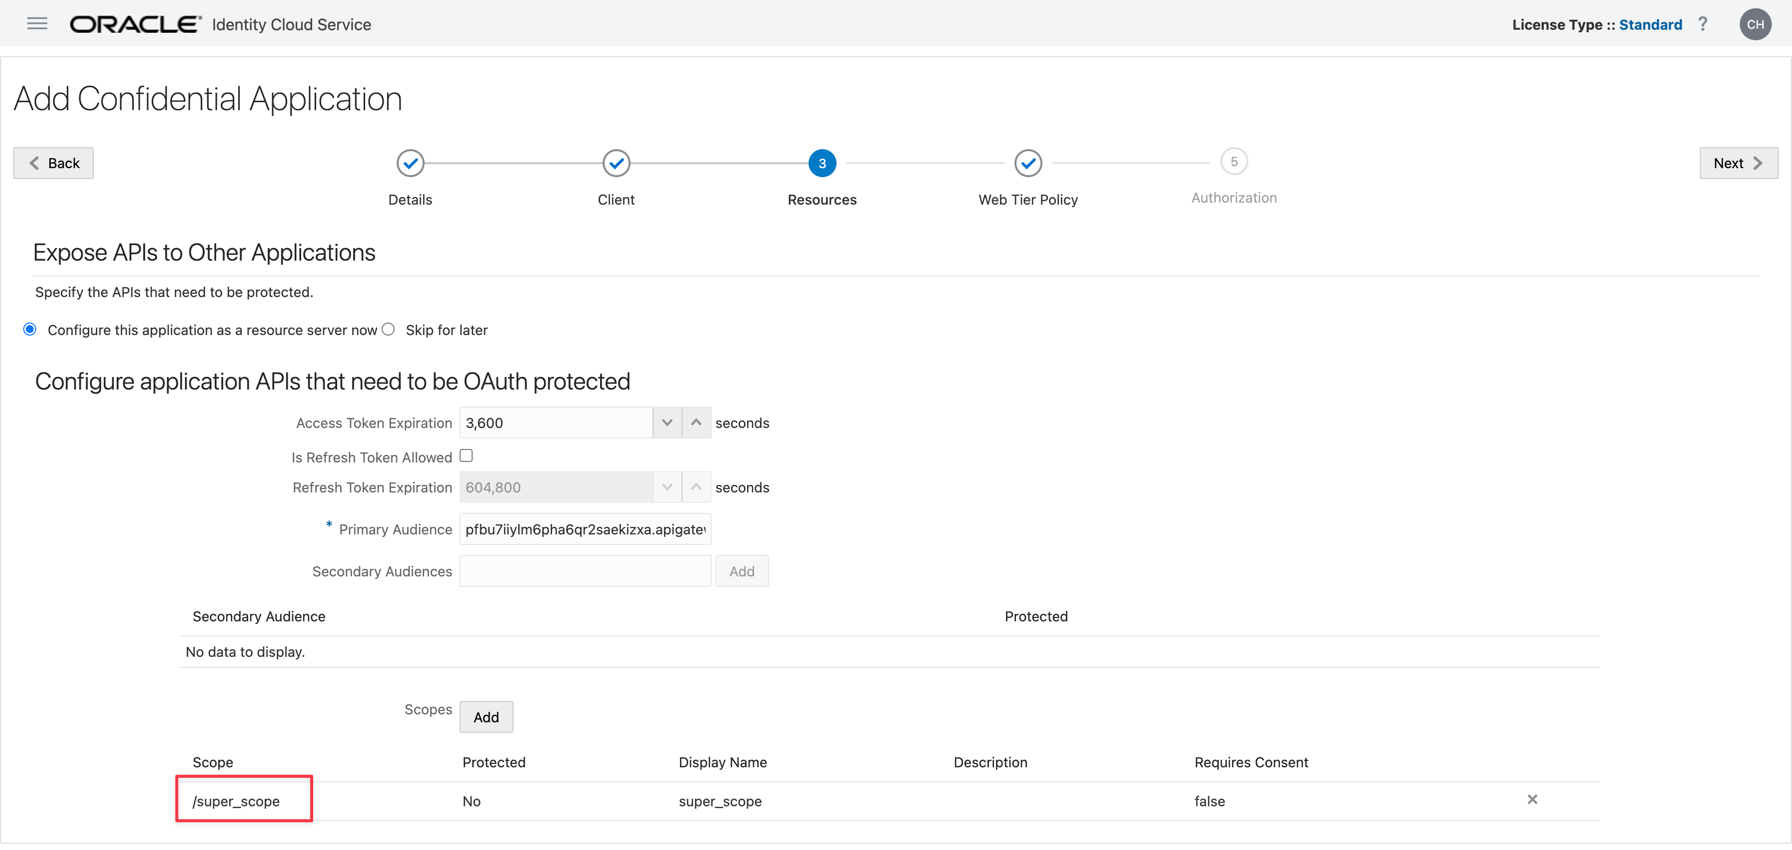This screenshot has height=850, width=1792.
Task: Open the hamburger navigation menu
Action: click(x=37, y=24)
